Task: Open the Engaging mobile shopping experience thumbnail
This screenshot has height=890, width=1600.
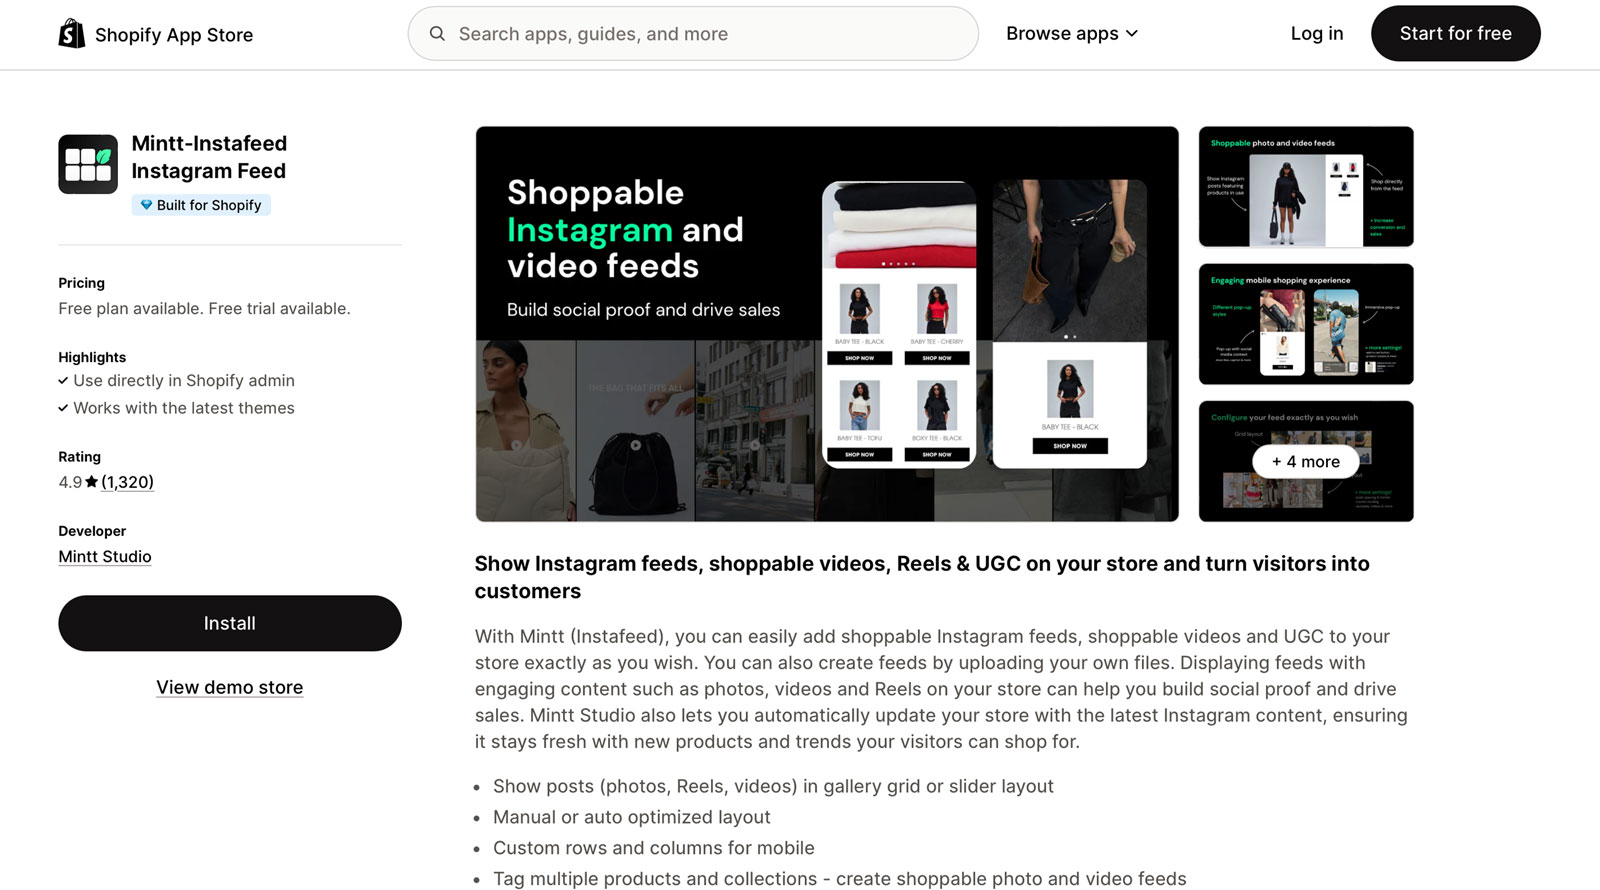Action: 1306,324
